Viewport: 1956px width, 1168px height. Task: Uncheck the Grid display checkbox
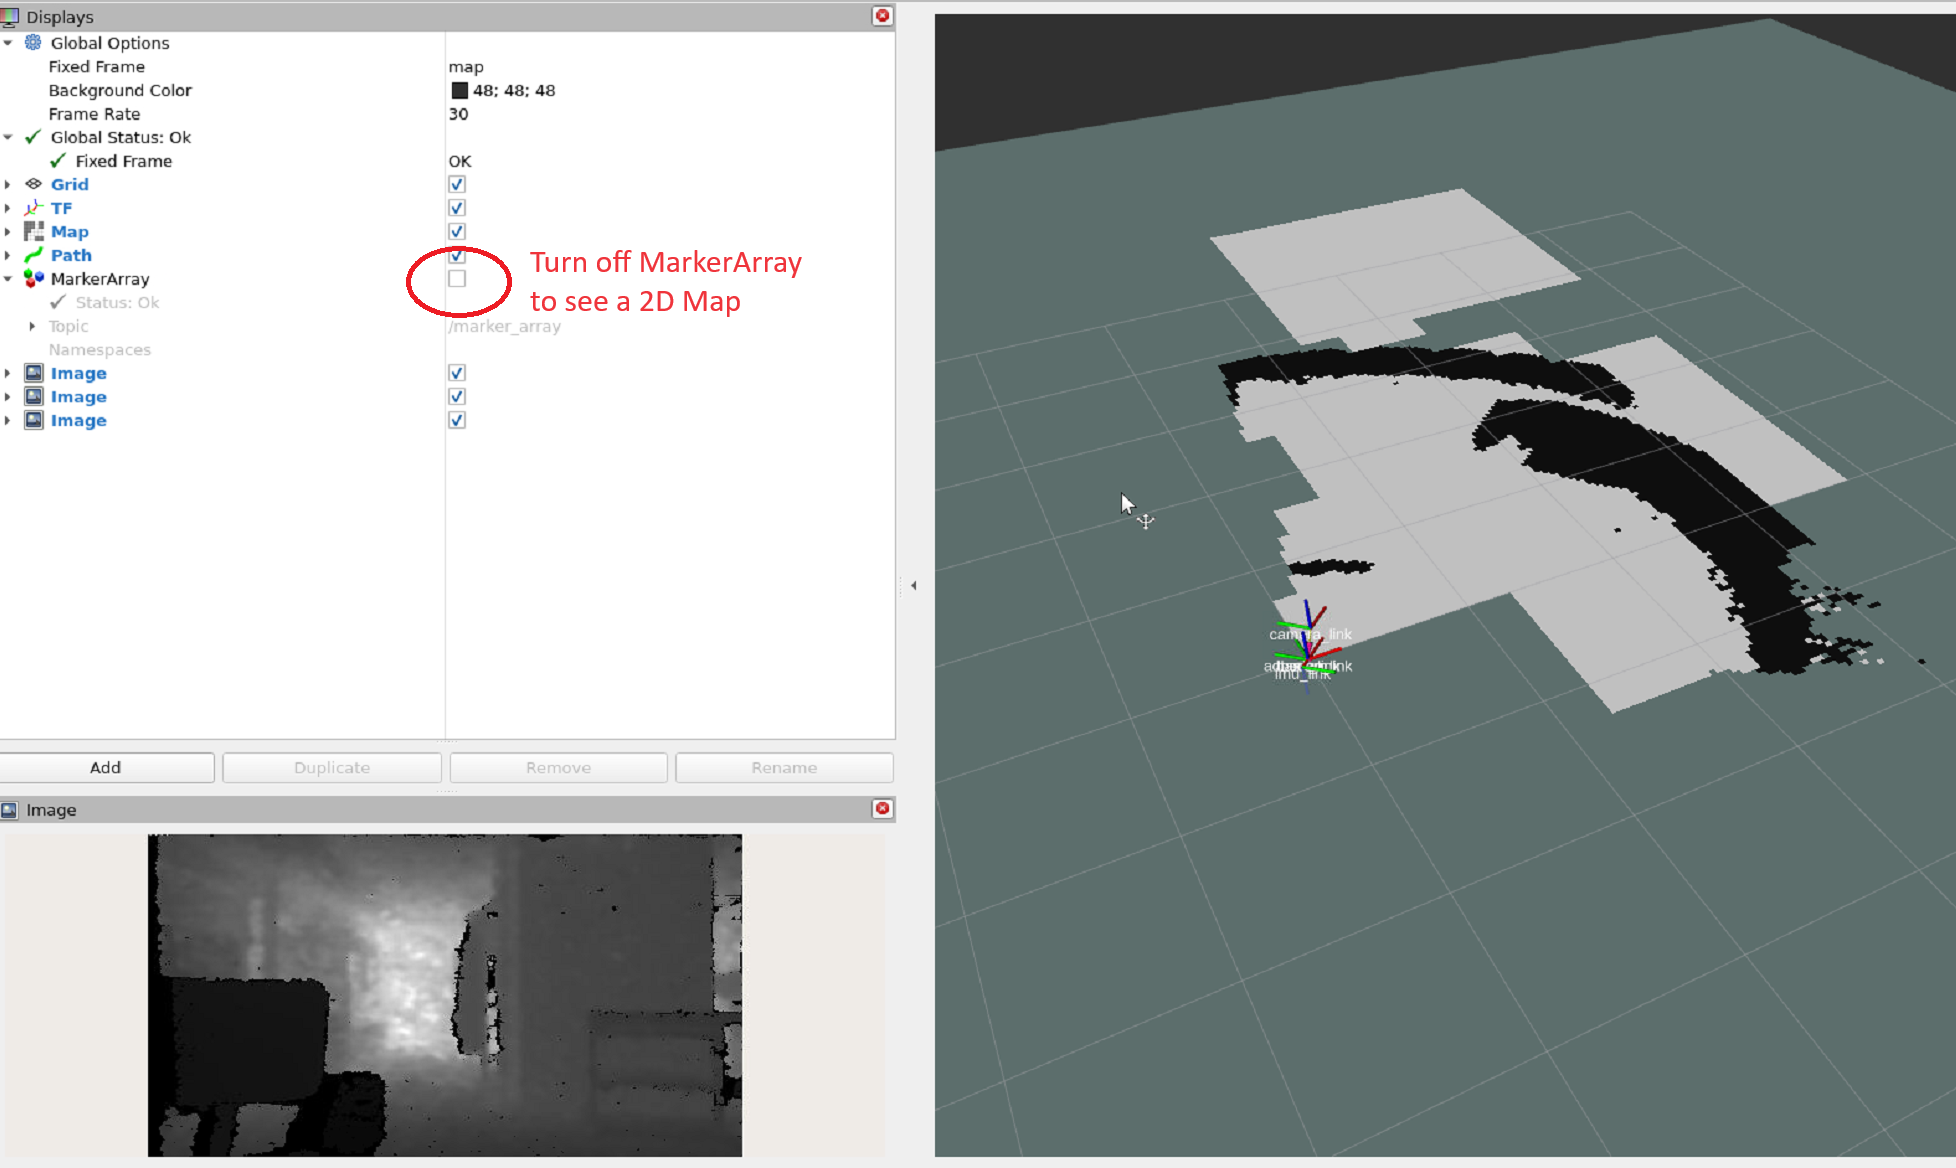click(457, 184)
